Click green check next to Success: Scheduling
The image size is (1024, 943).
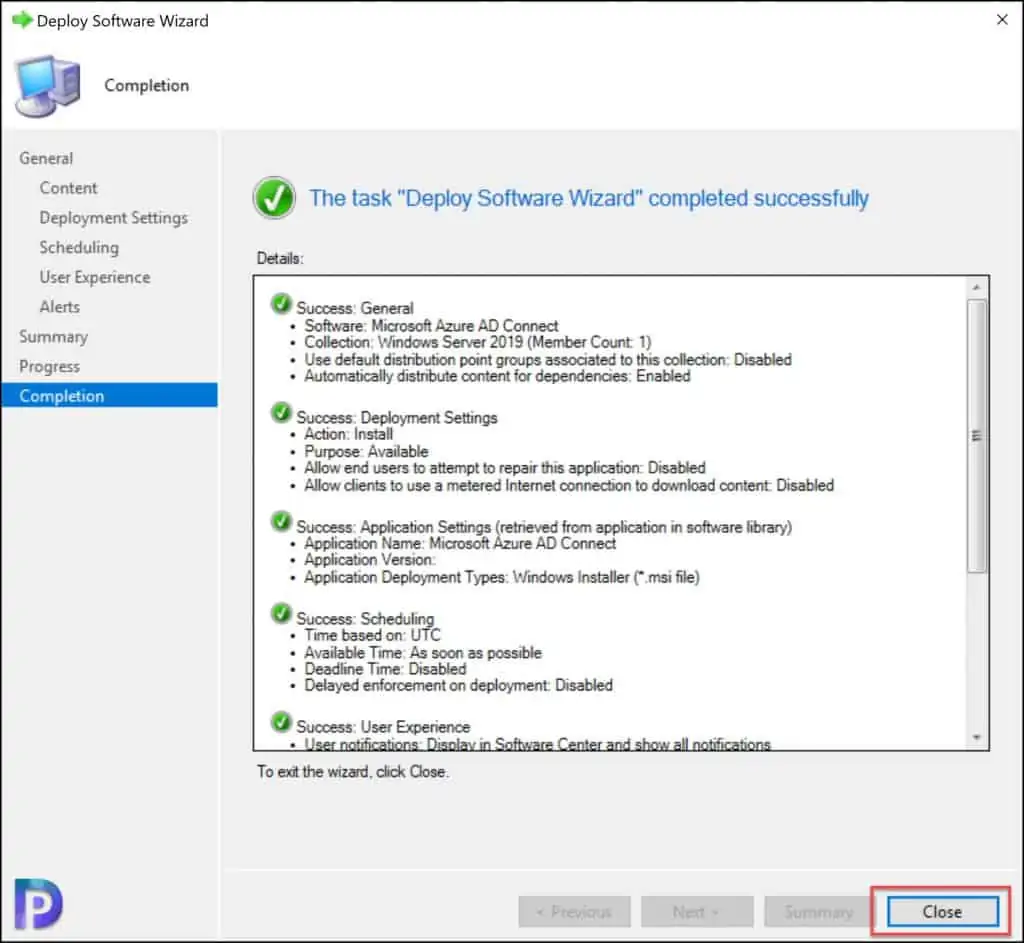(x=281, y=614)
